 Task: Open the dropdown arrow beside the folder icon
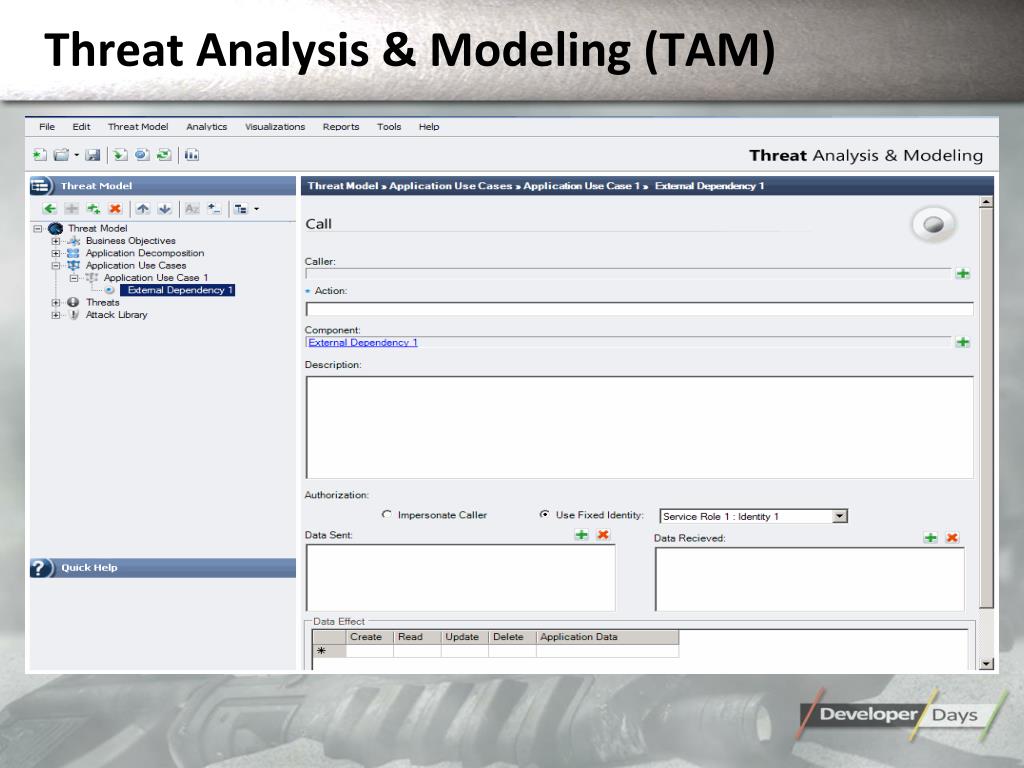[x=76, y=155]
